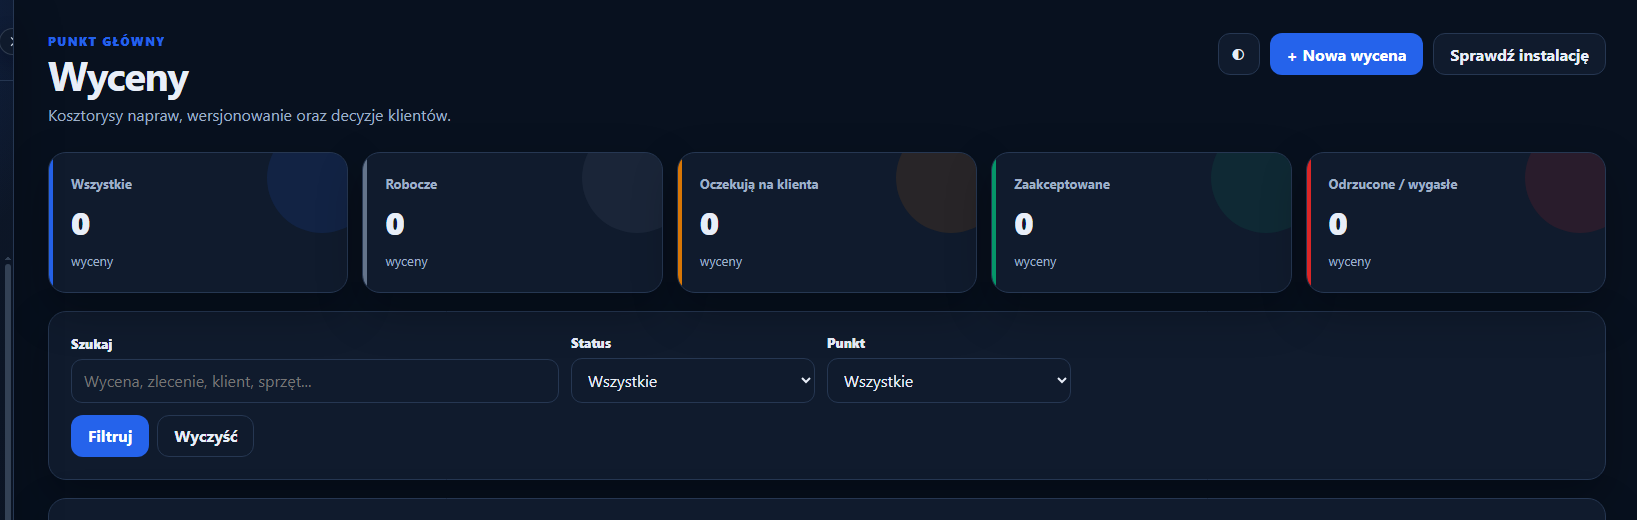1637x520 pixels.
Task: Select the Wszystkie stats card
Action: 198,222
